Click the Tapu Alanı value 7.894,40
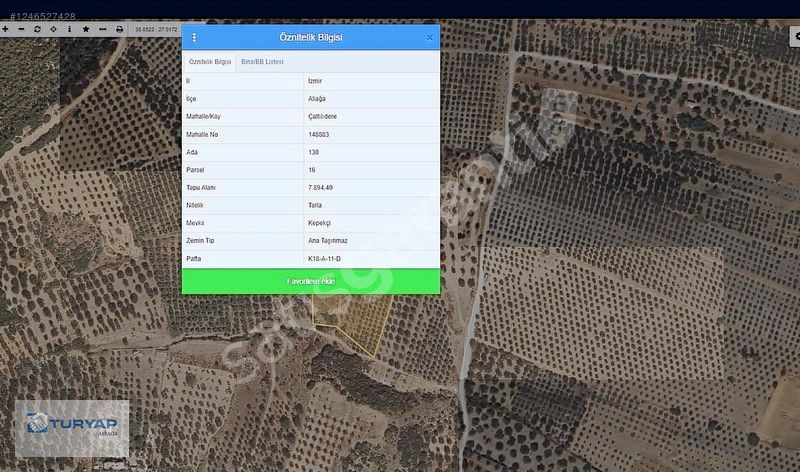800x472 pixels. [321, 187]
